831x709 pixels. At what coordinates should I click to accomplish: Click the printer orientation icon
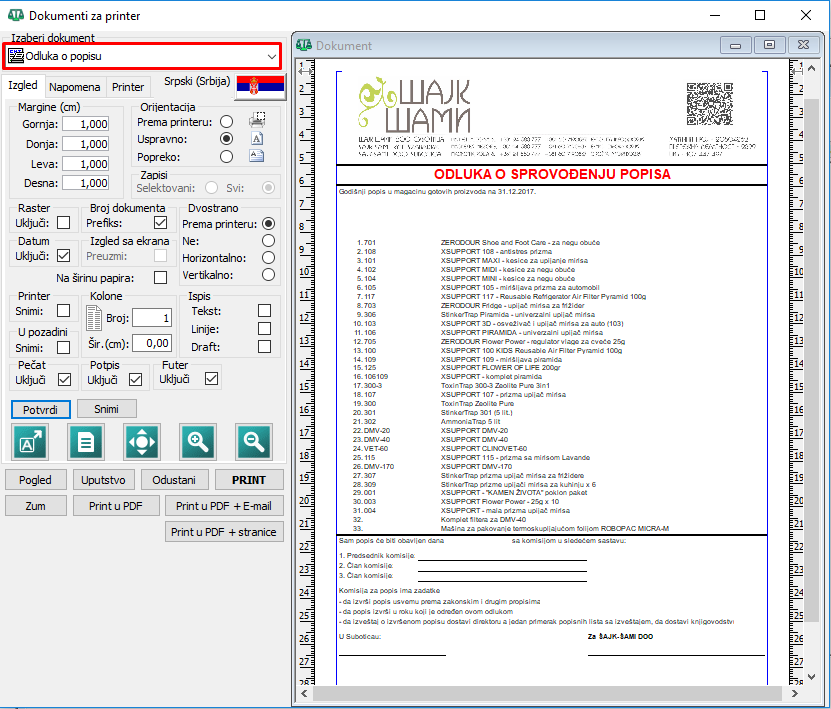[x=257, y=120]
